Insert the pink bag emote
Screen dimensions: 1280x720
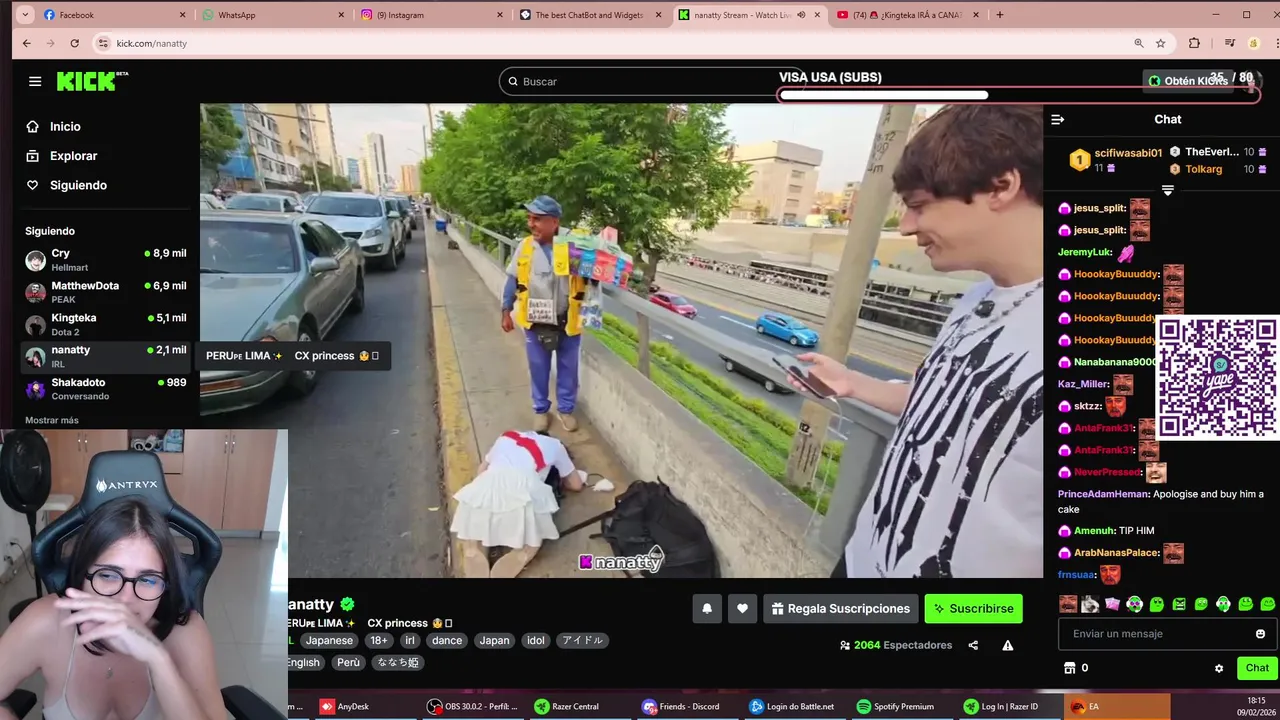(1112, 604)
